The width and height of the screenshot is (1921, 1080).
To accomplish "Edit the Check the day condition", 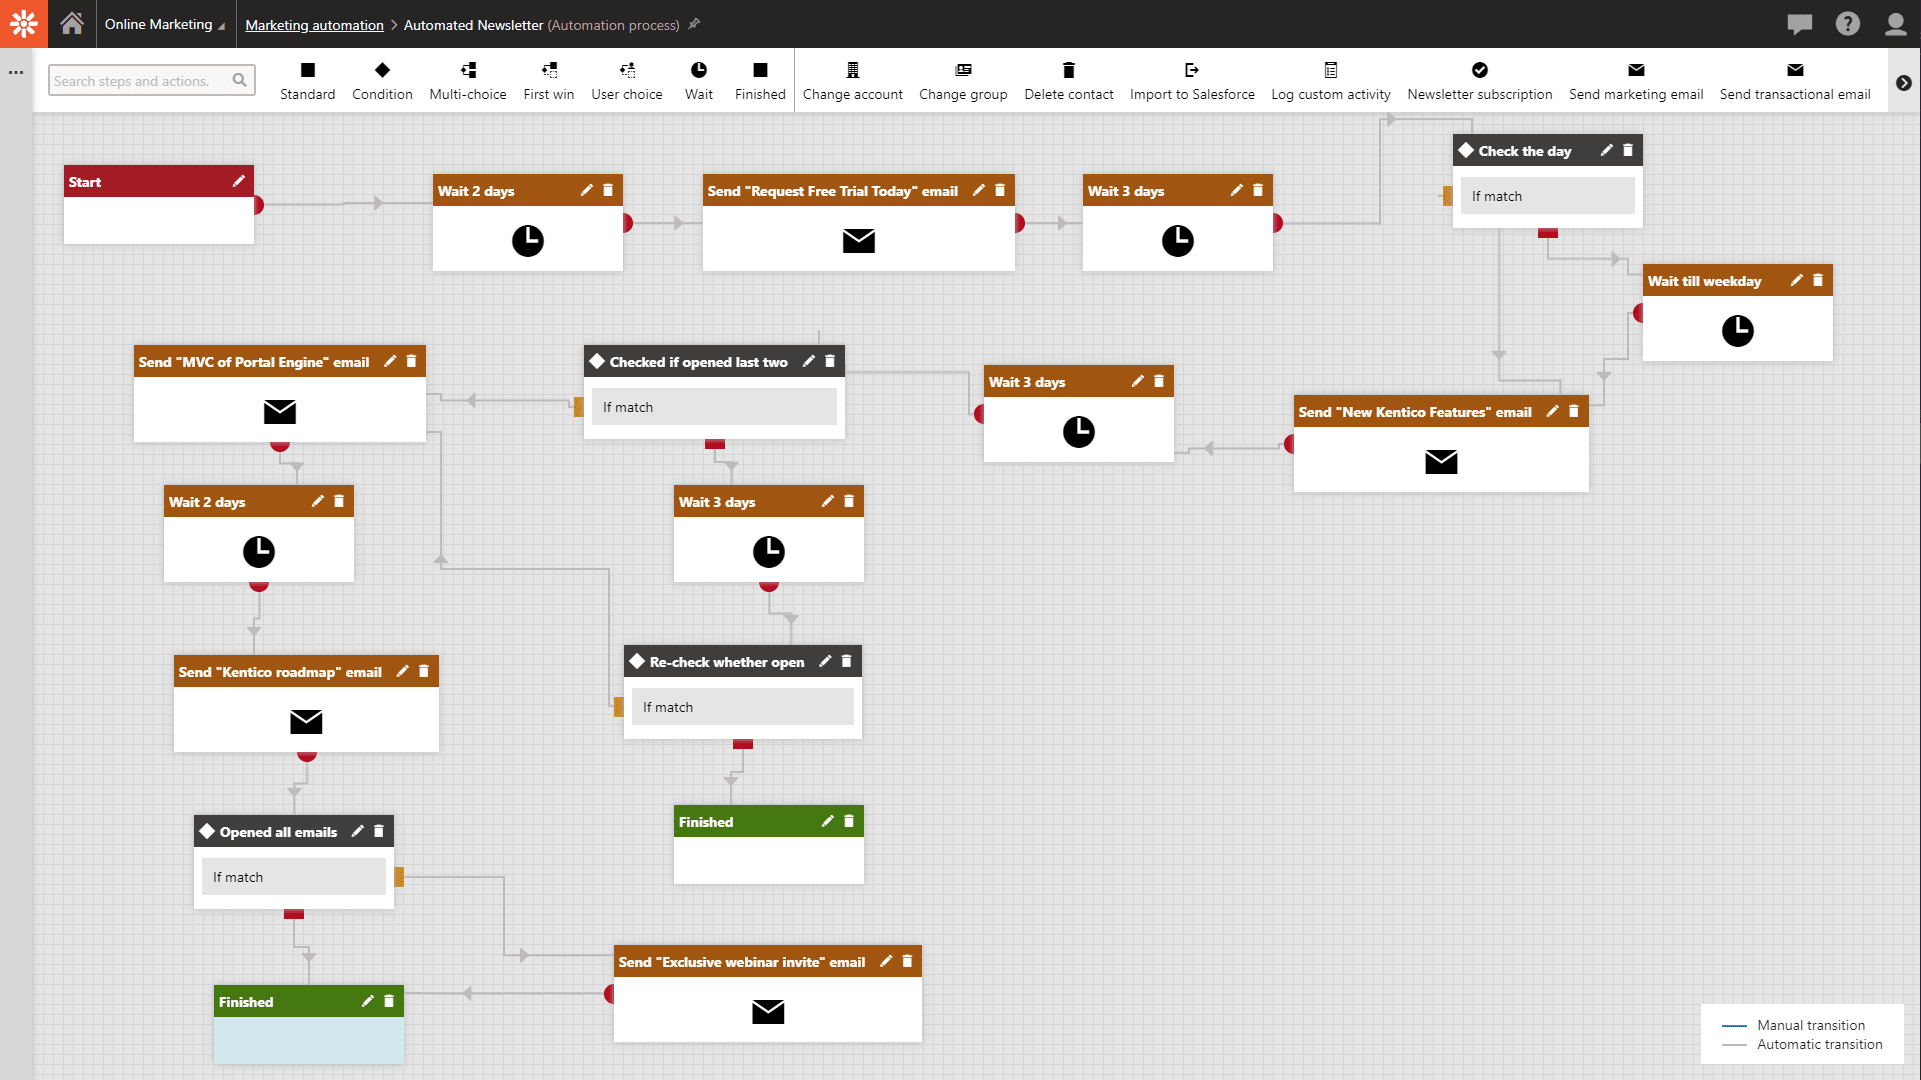I will pyautogui.click(x=1606, y=150).
